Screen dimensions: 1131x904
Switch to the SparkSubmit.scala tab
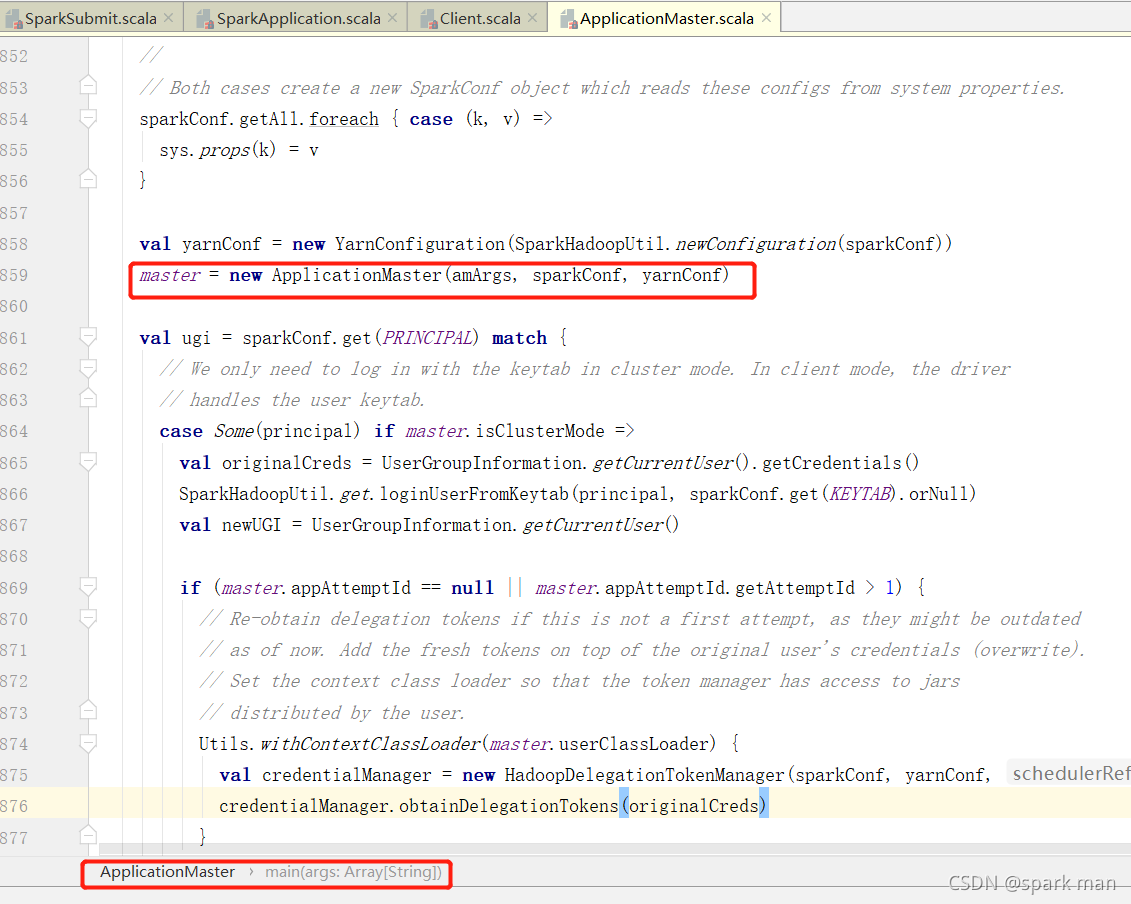90,19
